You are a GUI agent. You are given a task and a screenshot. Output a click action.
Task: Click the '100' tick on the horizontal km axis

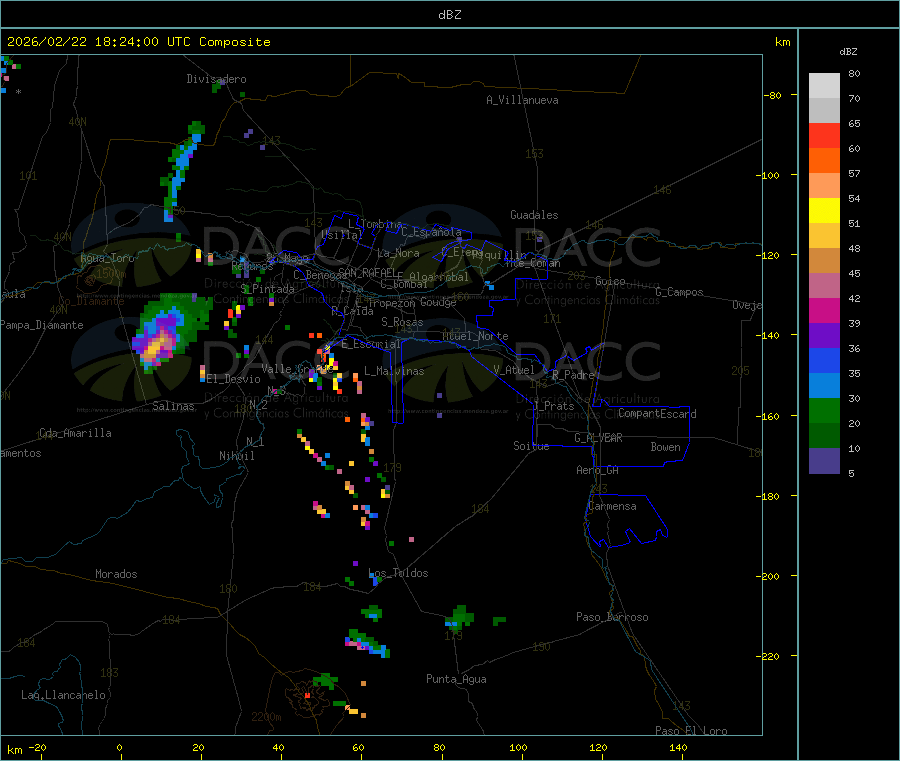pyautogui.click(x=518, y=747)
